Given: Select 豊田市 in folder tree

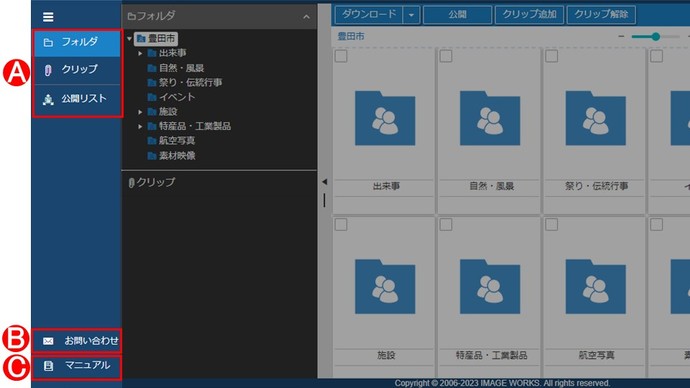Looking at the screenshot, I should pos(156,39).
